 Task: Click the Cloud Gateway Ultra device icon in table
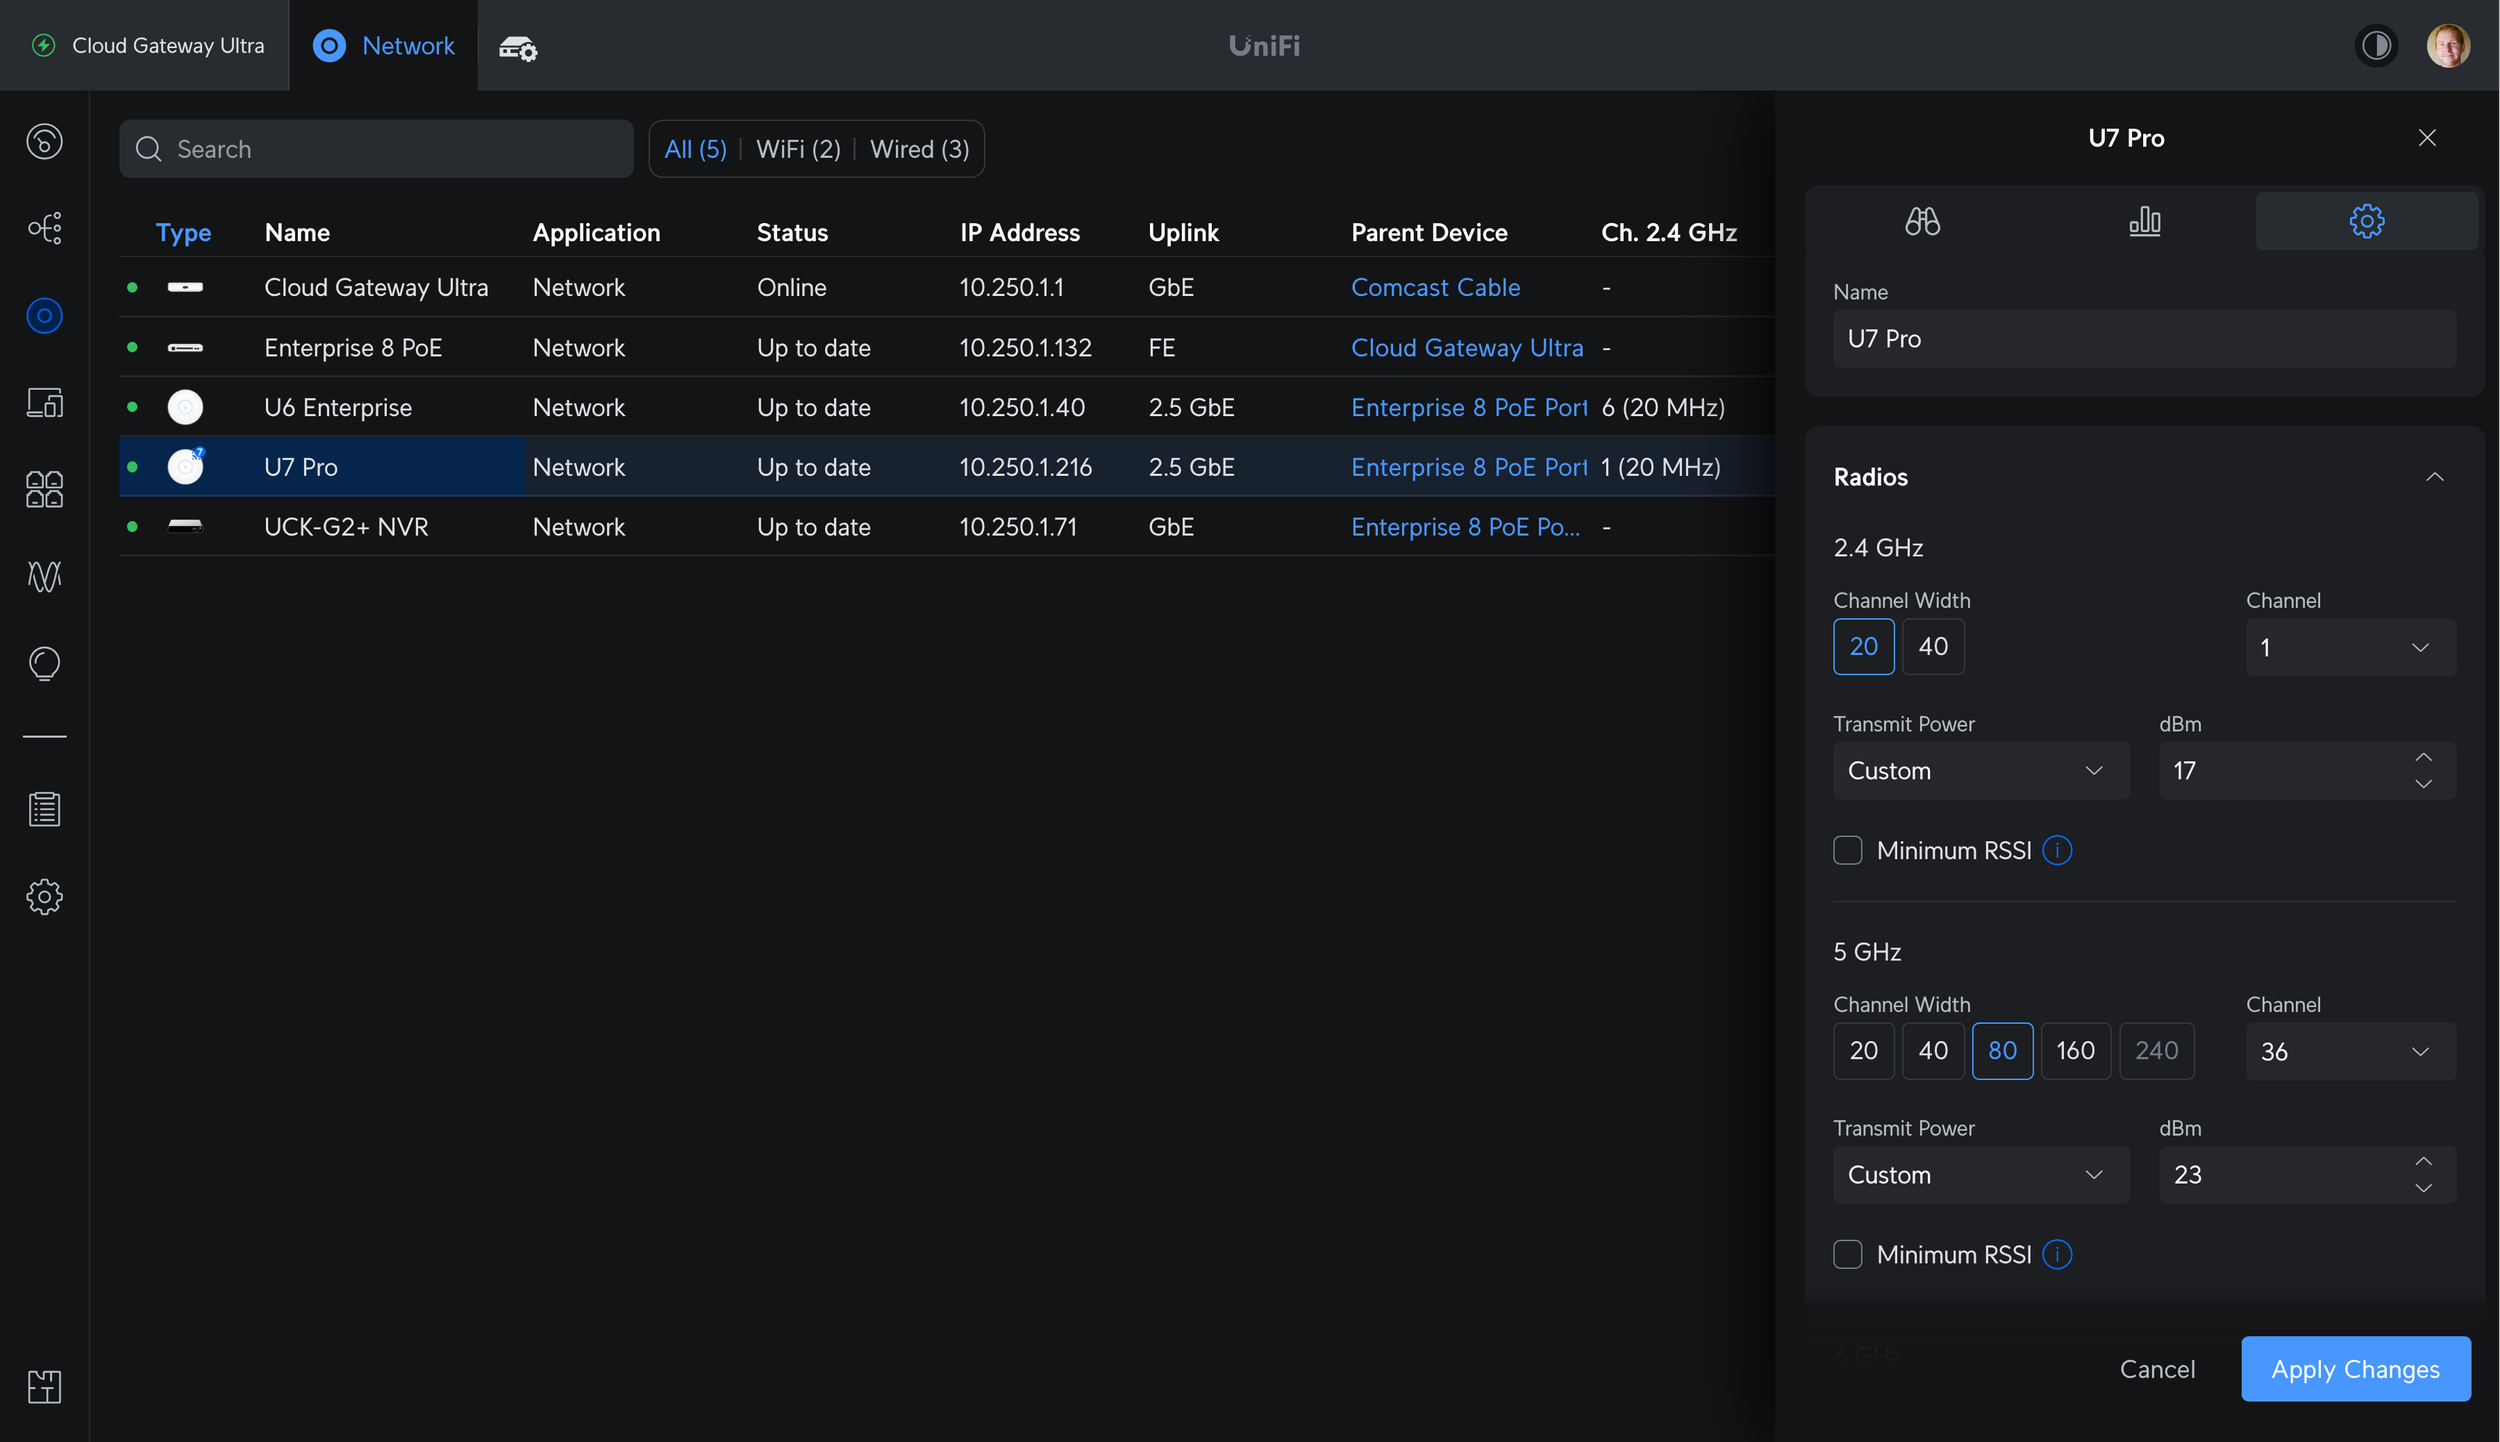click(x=185, y=287)
